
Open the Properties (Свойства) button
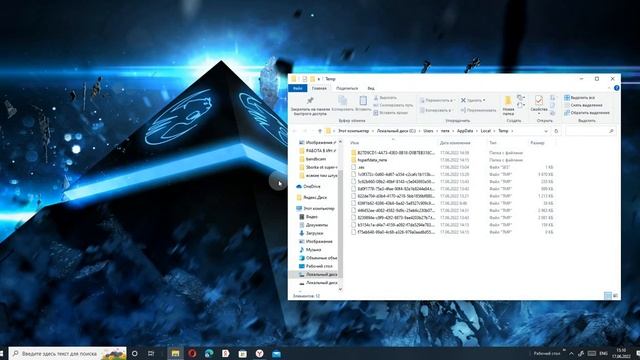[539, 104]
